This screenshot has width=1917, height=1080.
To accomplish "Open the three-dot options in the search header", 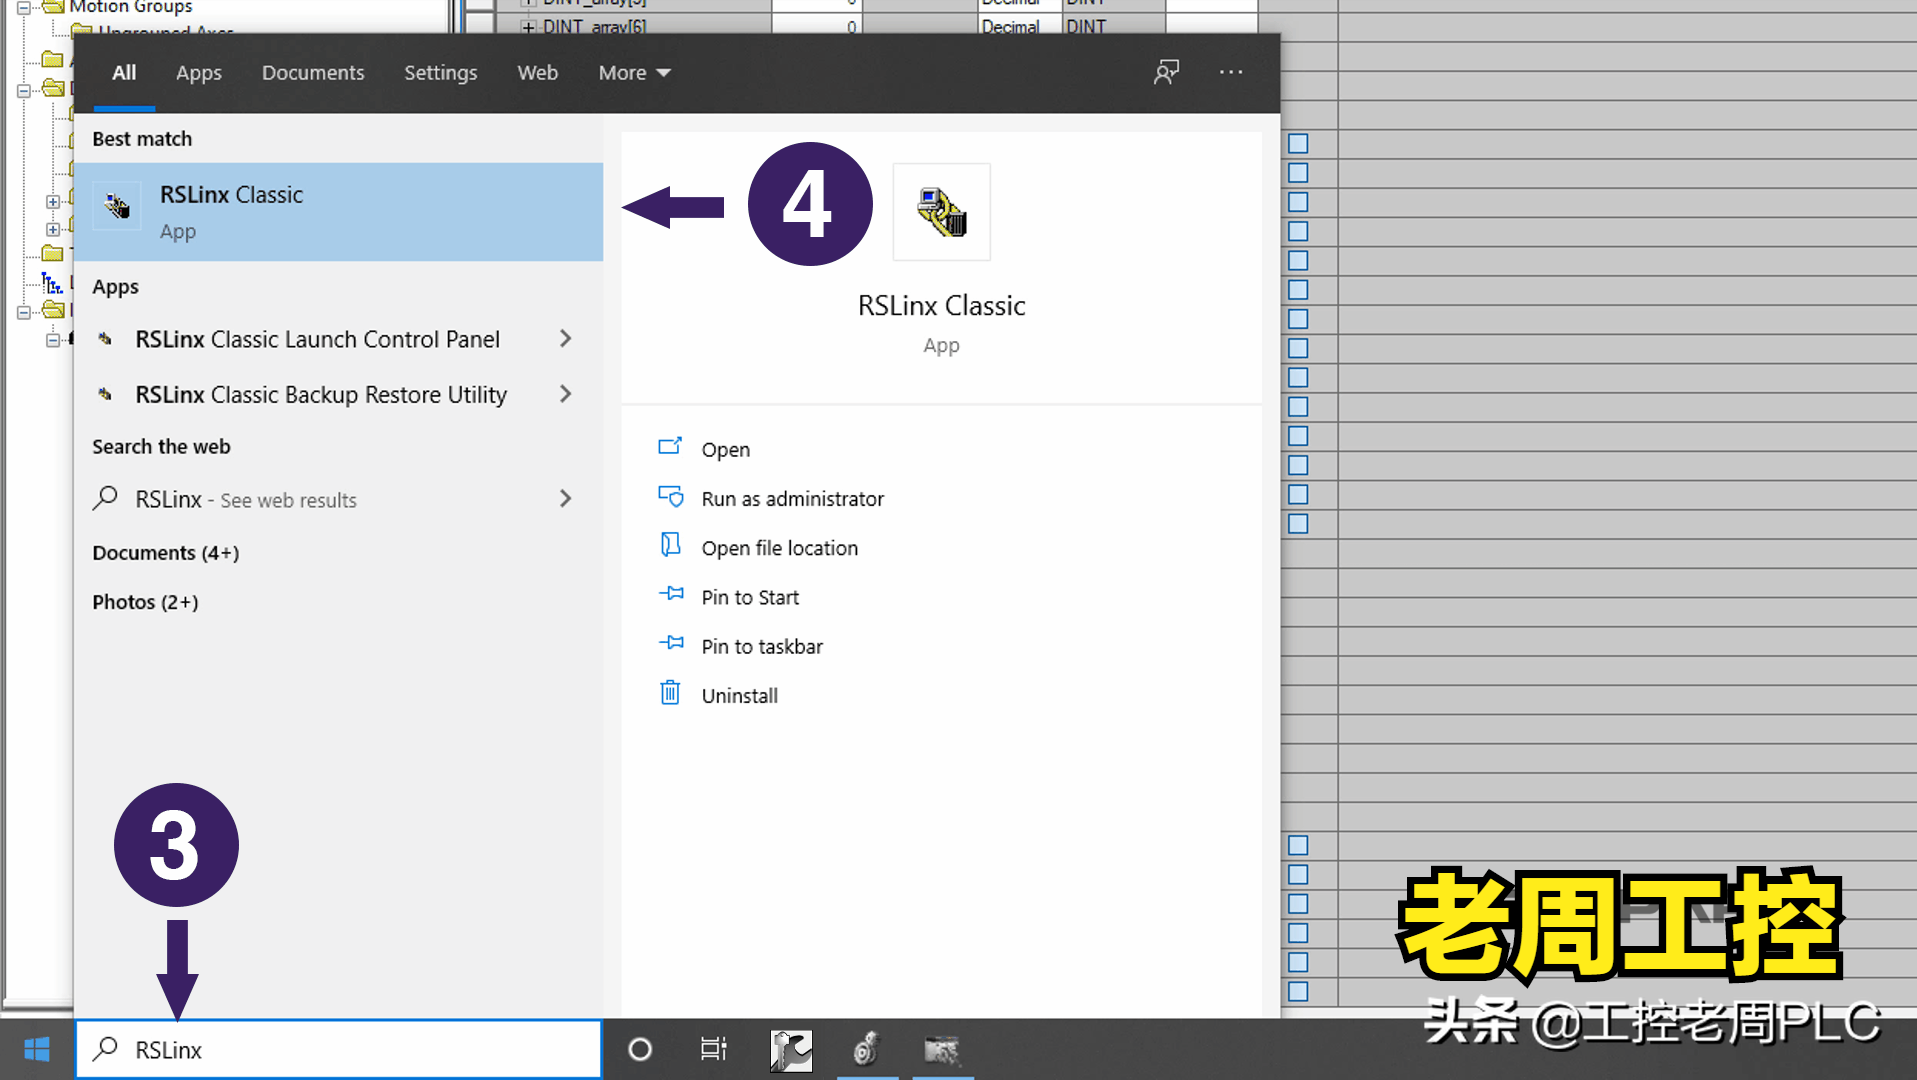I will pyautogui.click(x=1231, y=72).
